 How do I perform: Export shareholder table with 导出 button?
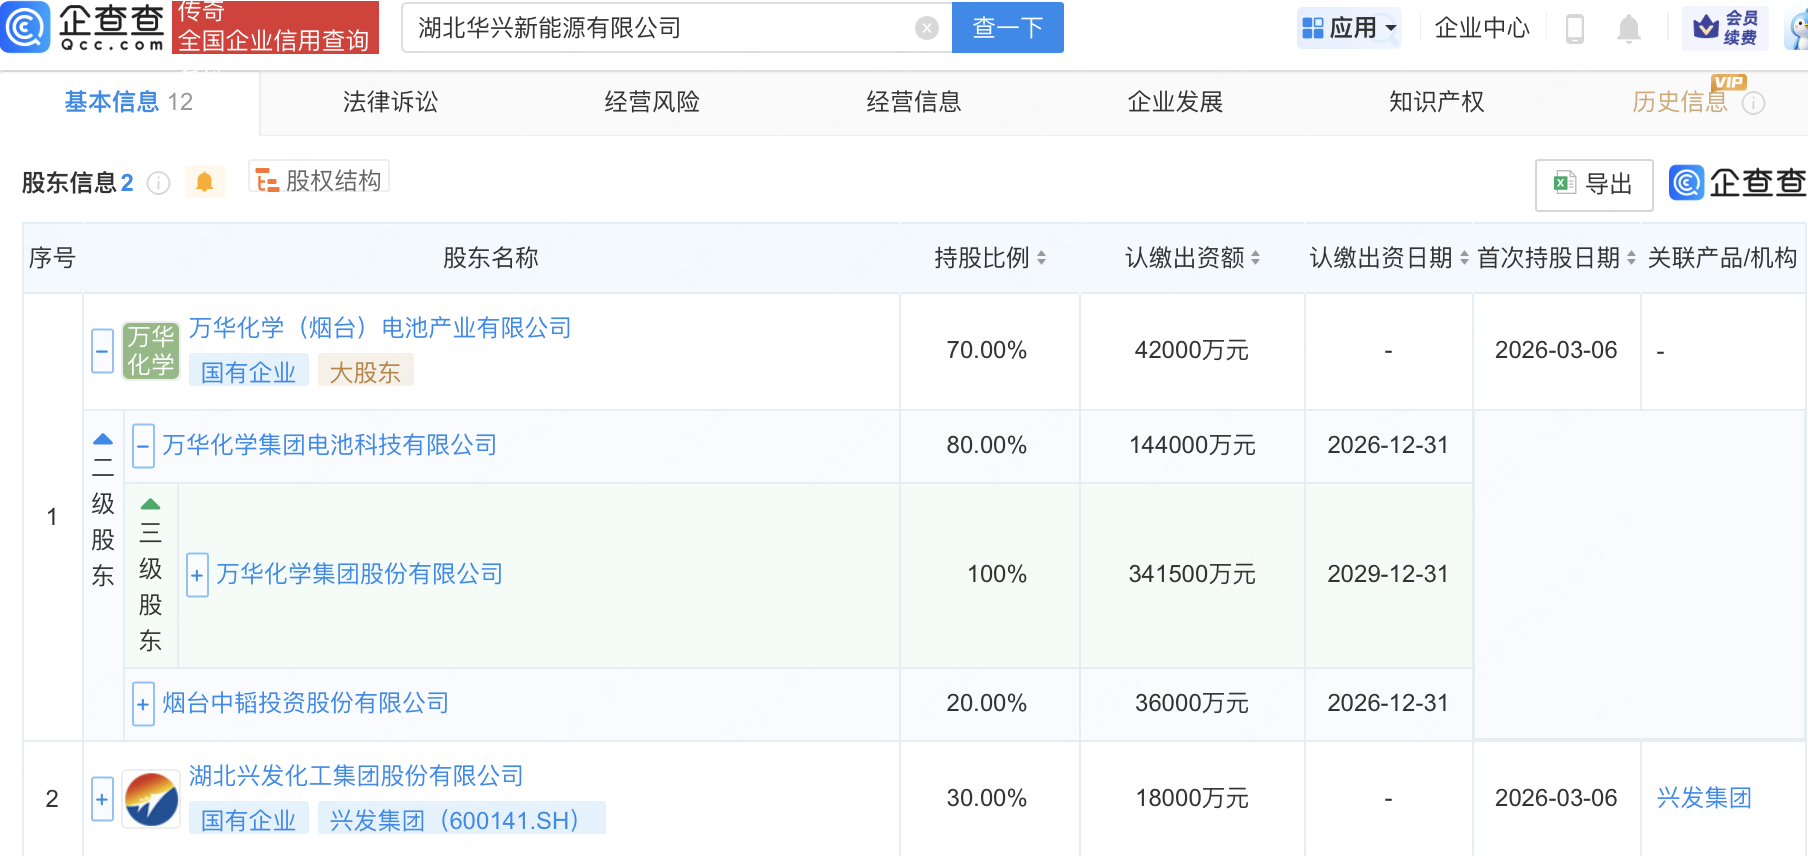click(1593, 184)
